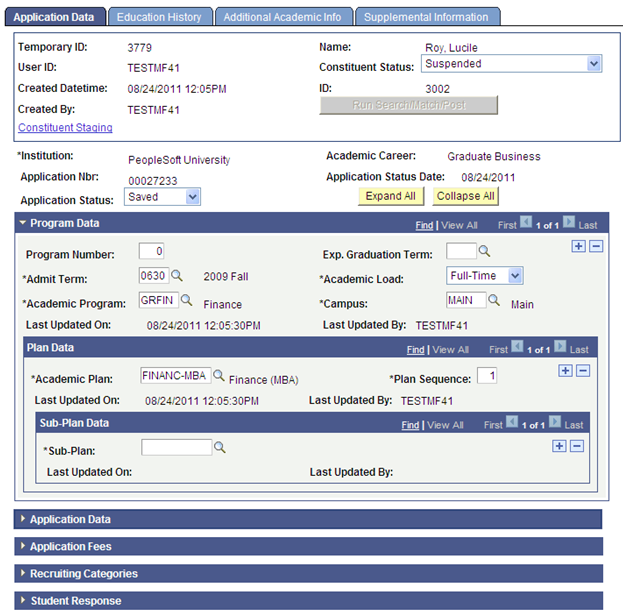This screenshot has width=623, height=614.
Task: Open the Additional Academic Info tab
Action: tap(283, 17)
